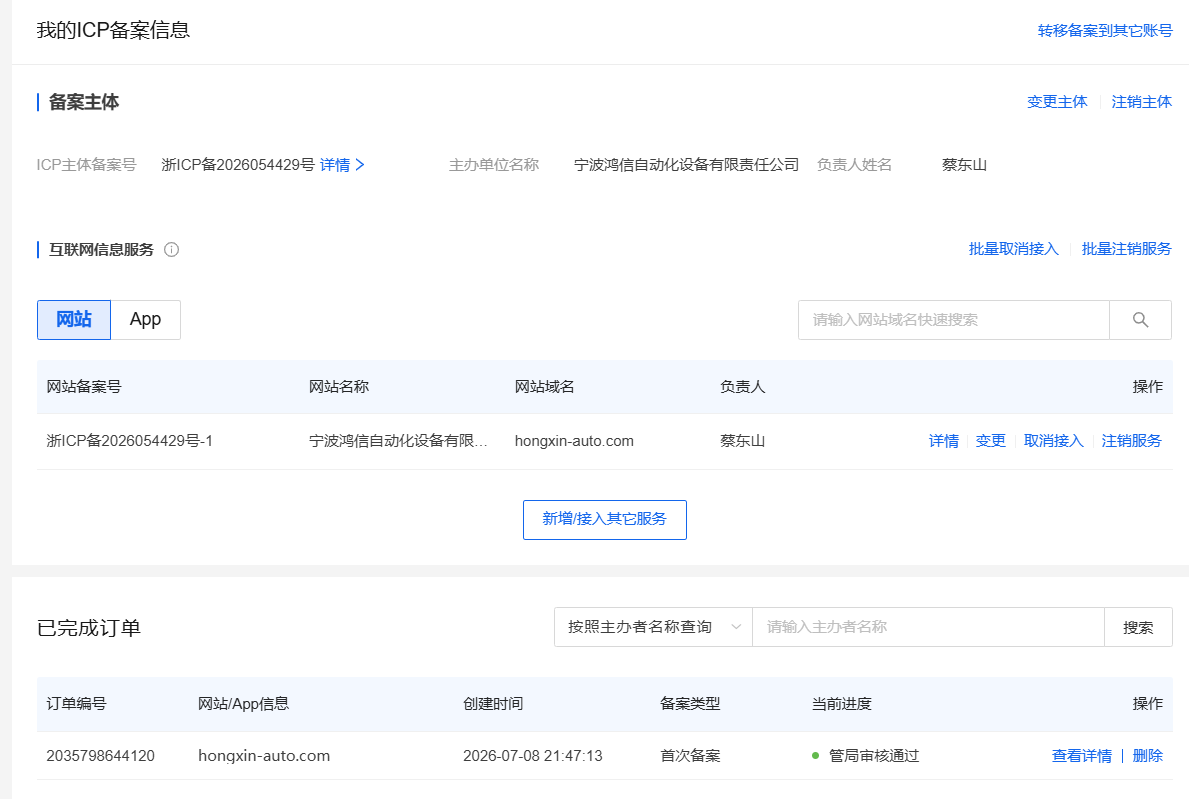Click hongxin-auto.com in the website table
Screen dimensions: 1189x799
tap(574, 441)
